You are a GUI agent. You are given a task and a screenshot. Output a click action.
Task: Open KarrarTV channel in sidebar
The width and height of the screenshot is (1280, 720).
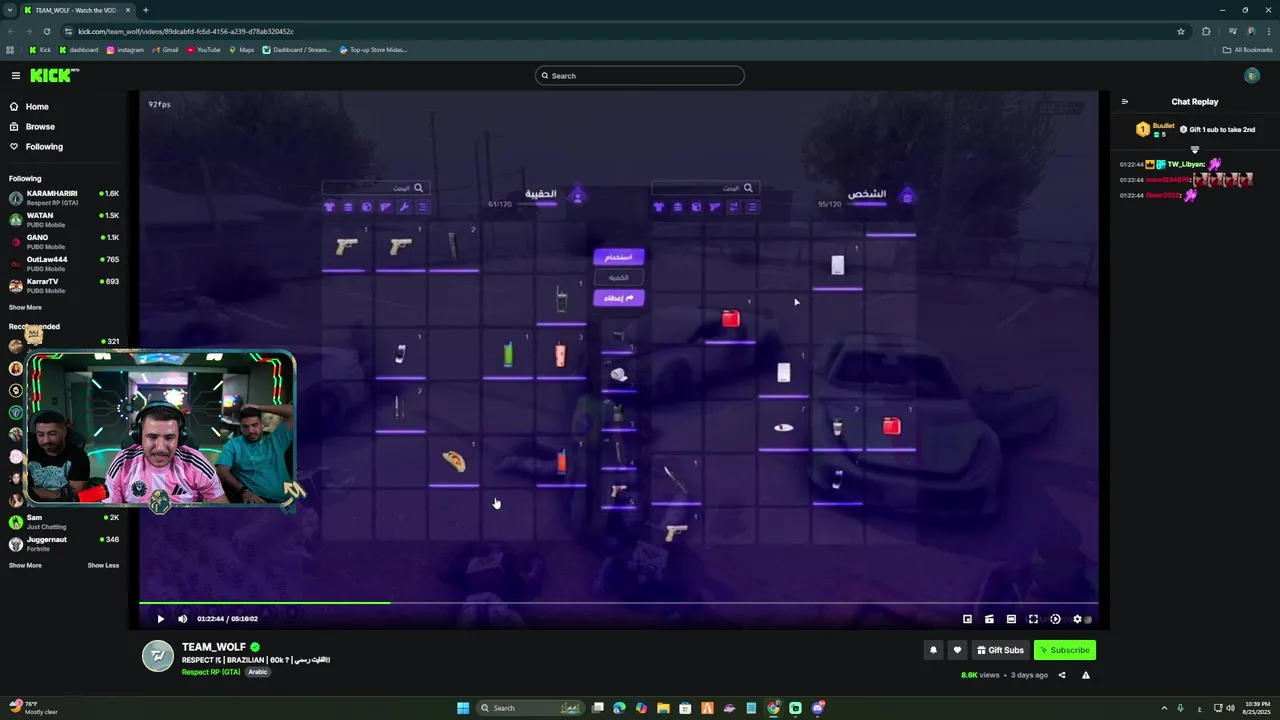[64, 285]
